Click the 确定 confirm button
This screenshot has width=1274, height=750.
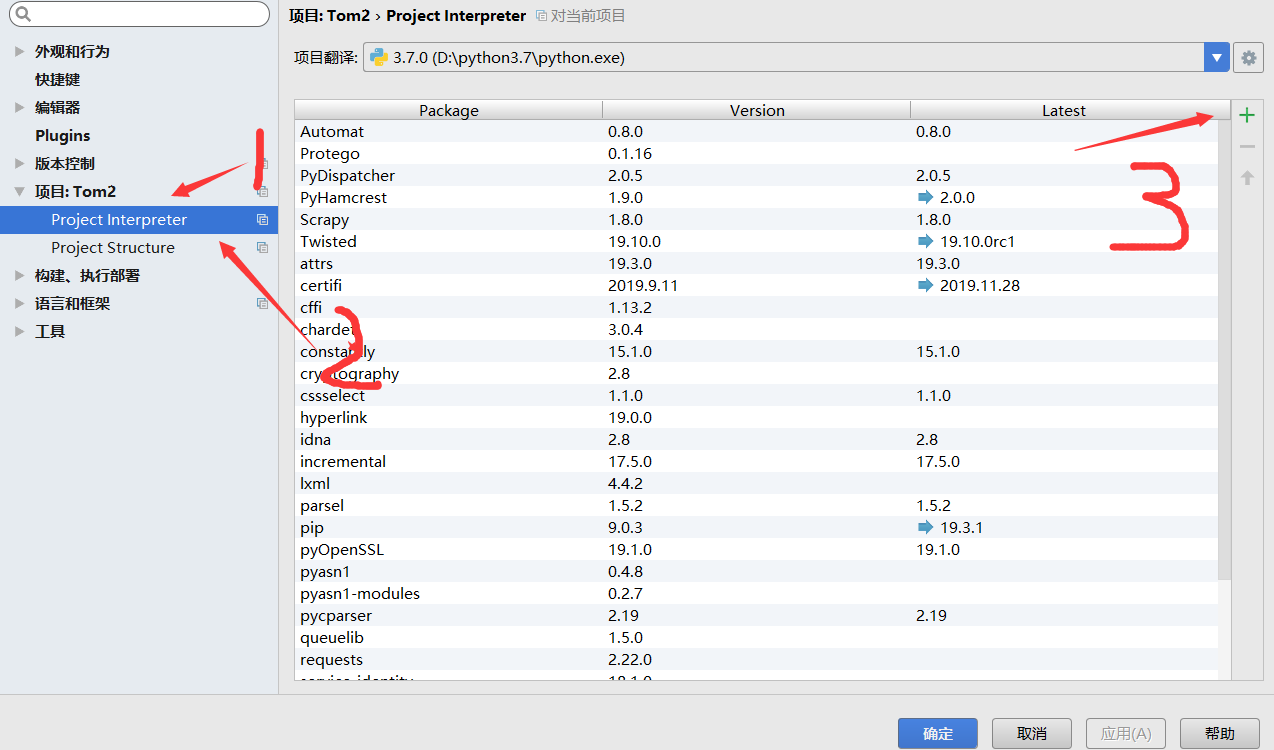click(x=938, y=733)
